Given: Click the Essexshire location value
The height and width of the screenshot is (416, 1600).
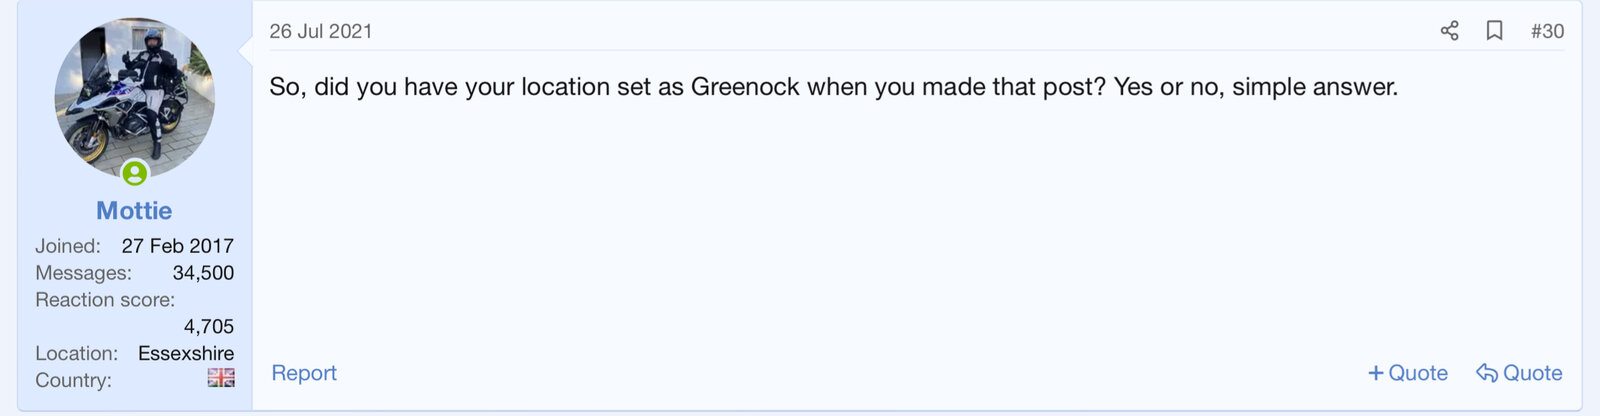Looking at the screenshot, I should (186, 353).
